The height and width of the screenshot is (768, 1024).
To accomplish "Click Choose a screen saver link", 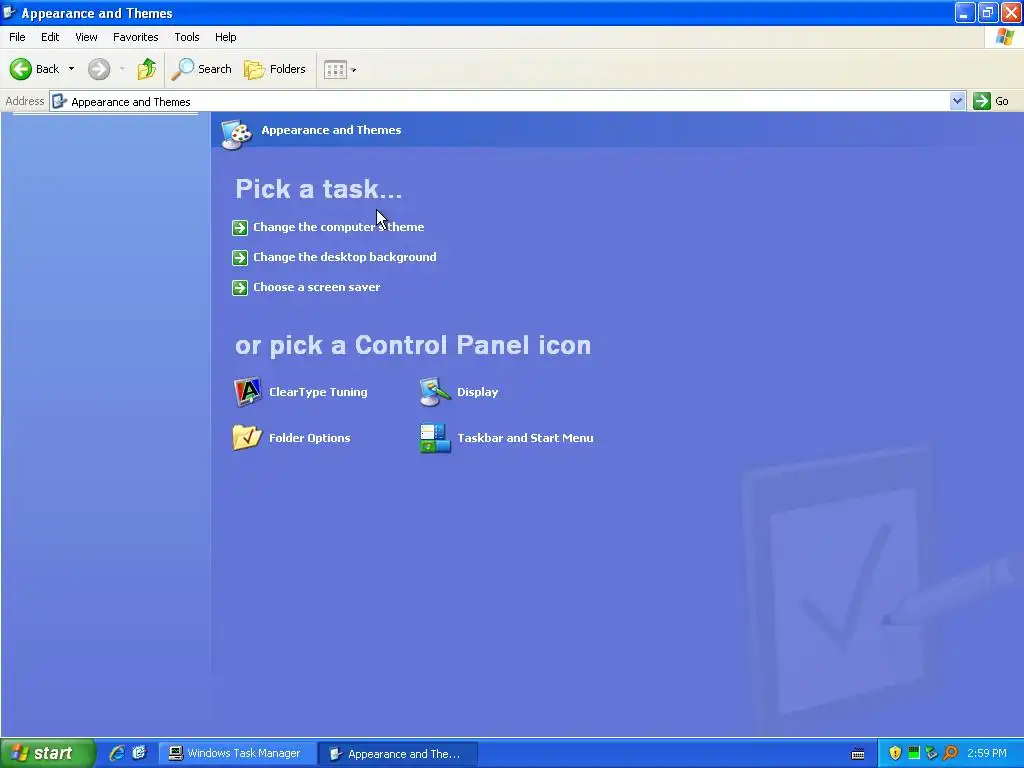I will pos(317,287).
